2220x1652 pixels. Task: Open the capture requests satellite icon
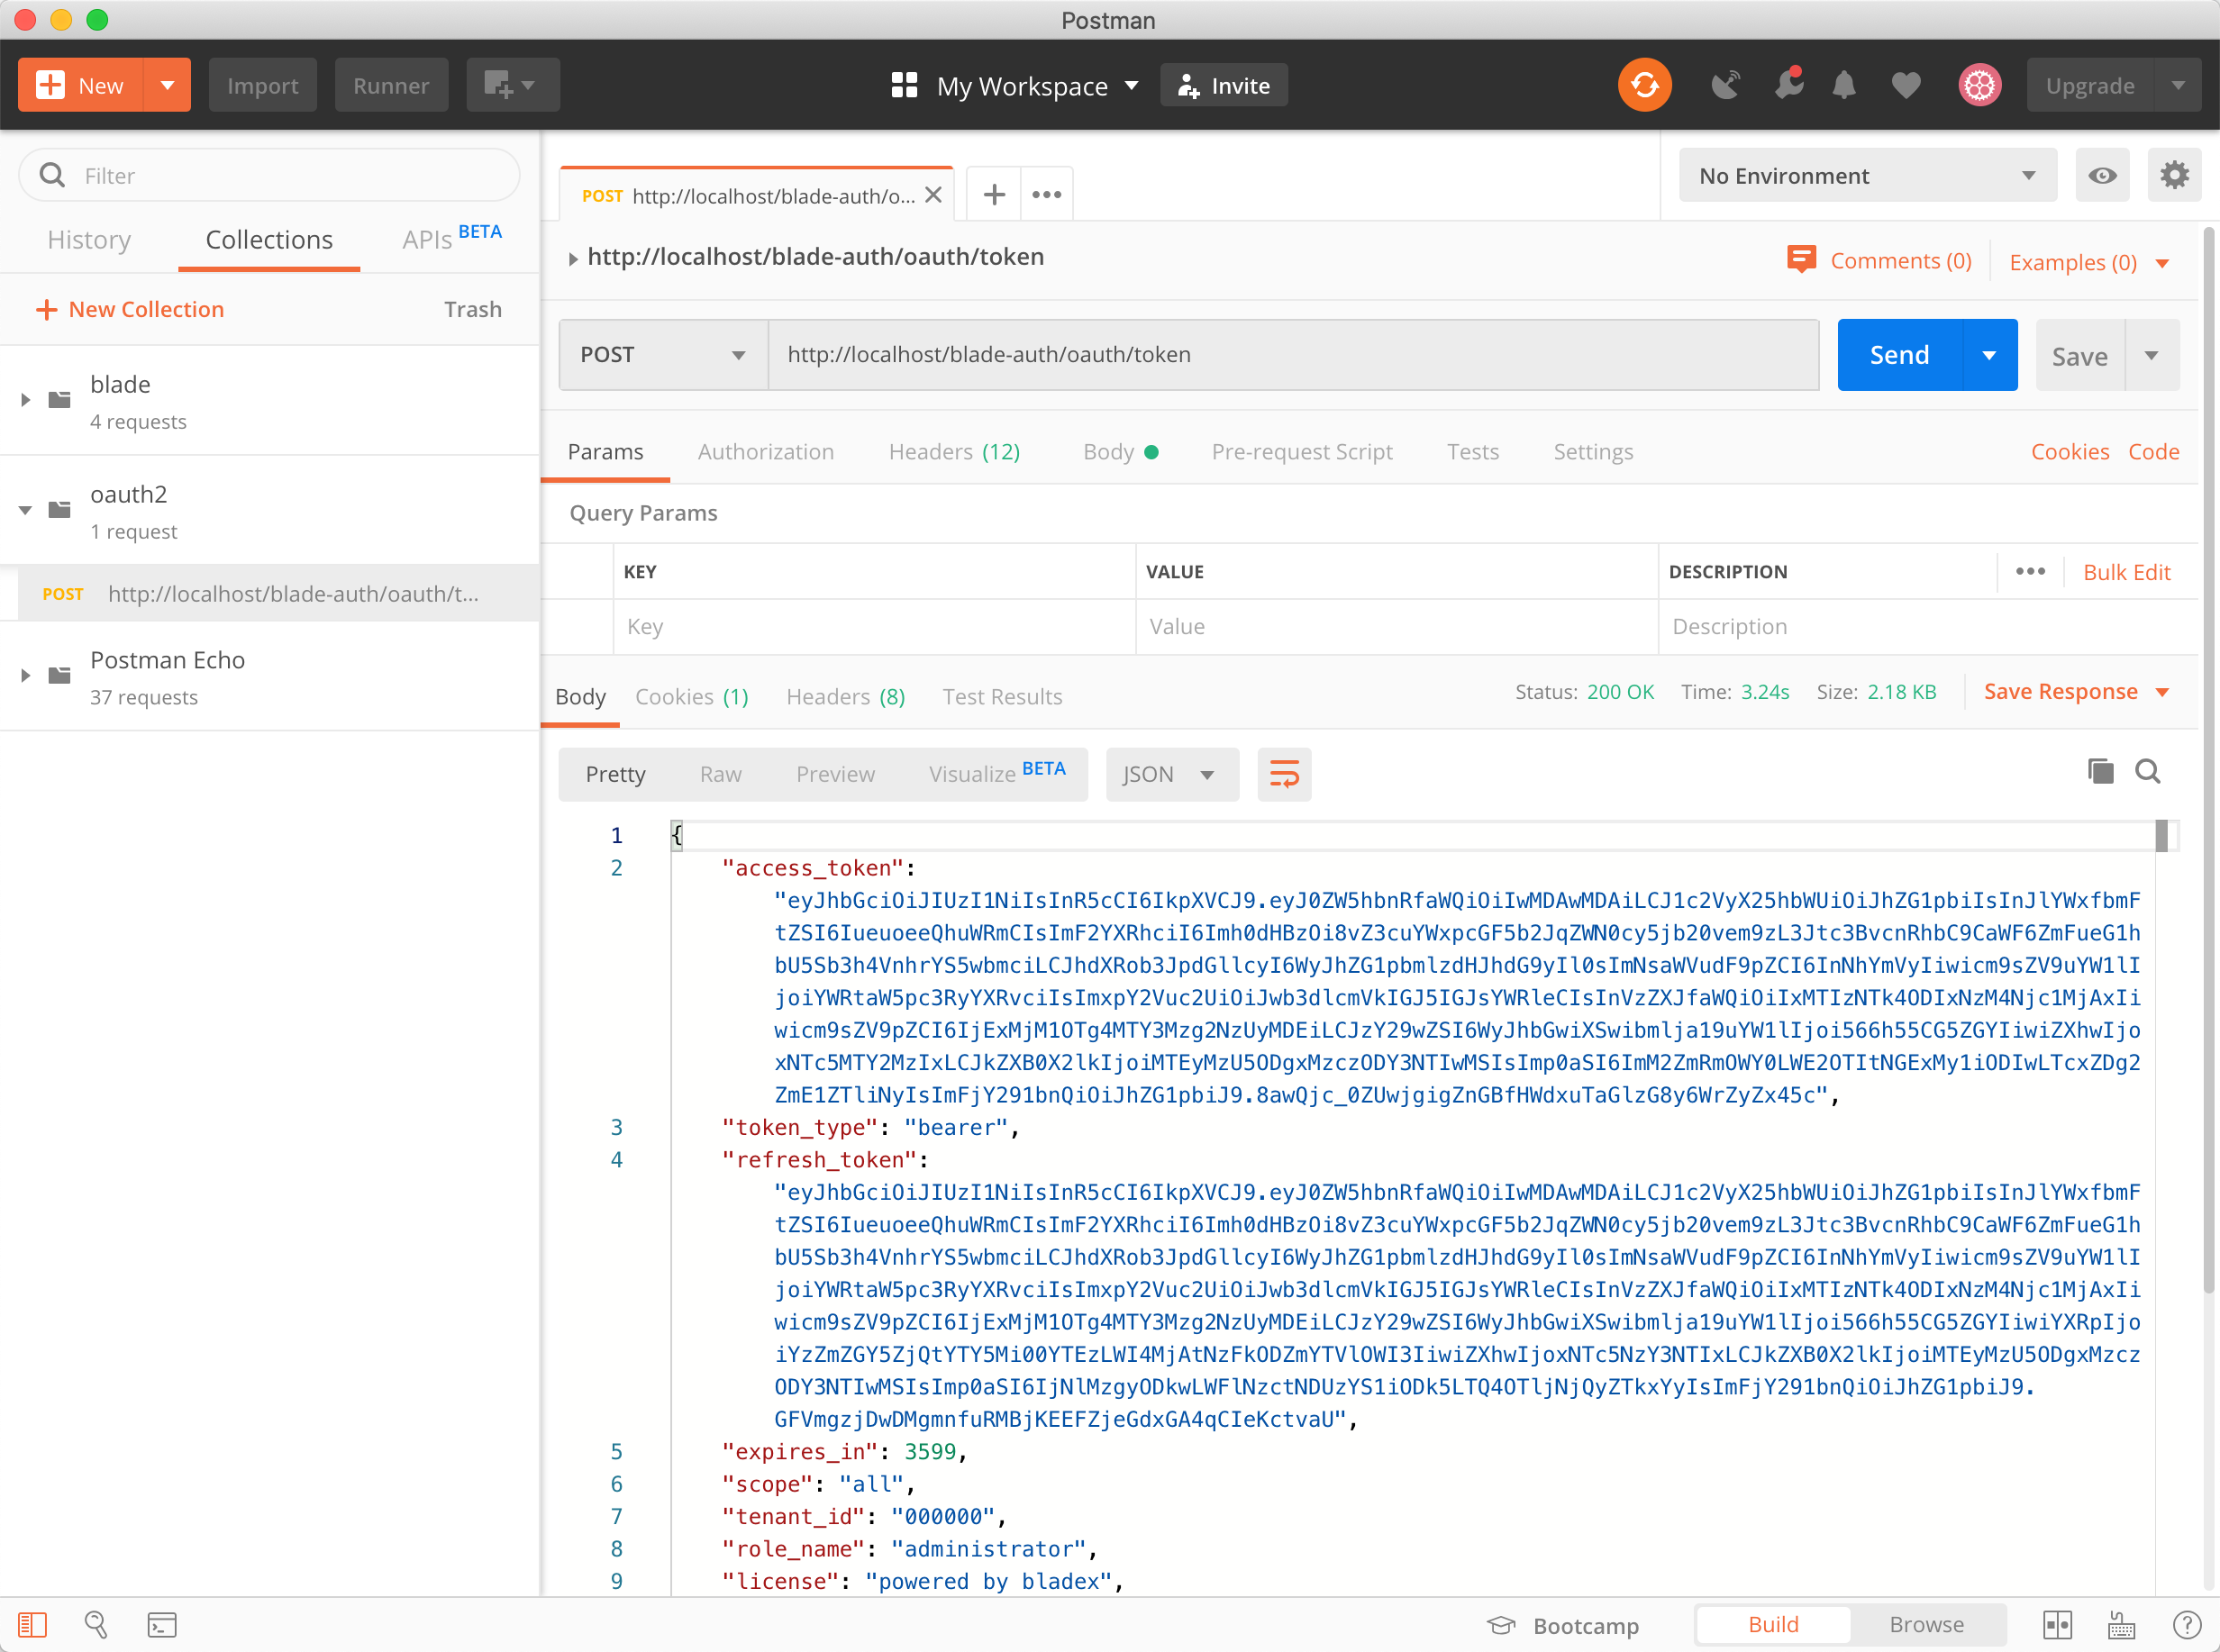[x=1725, y=85]
